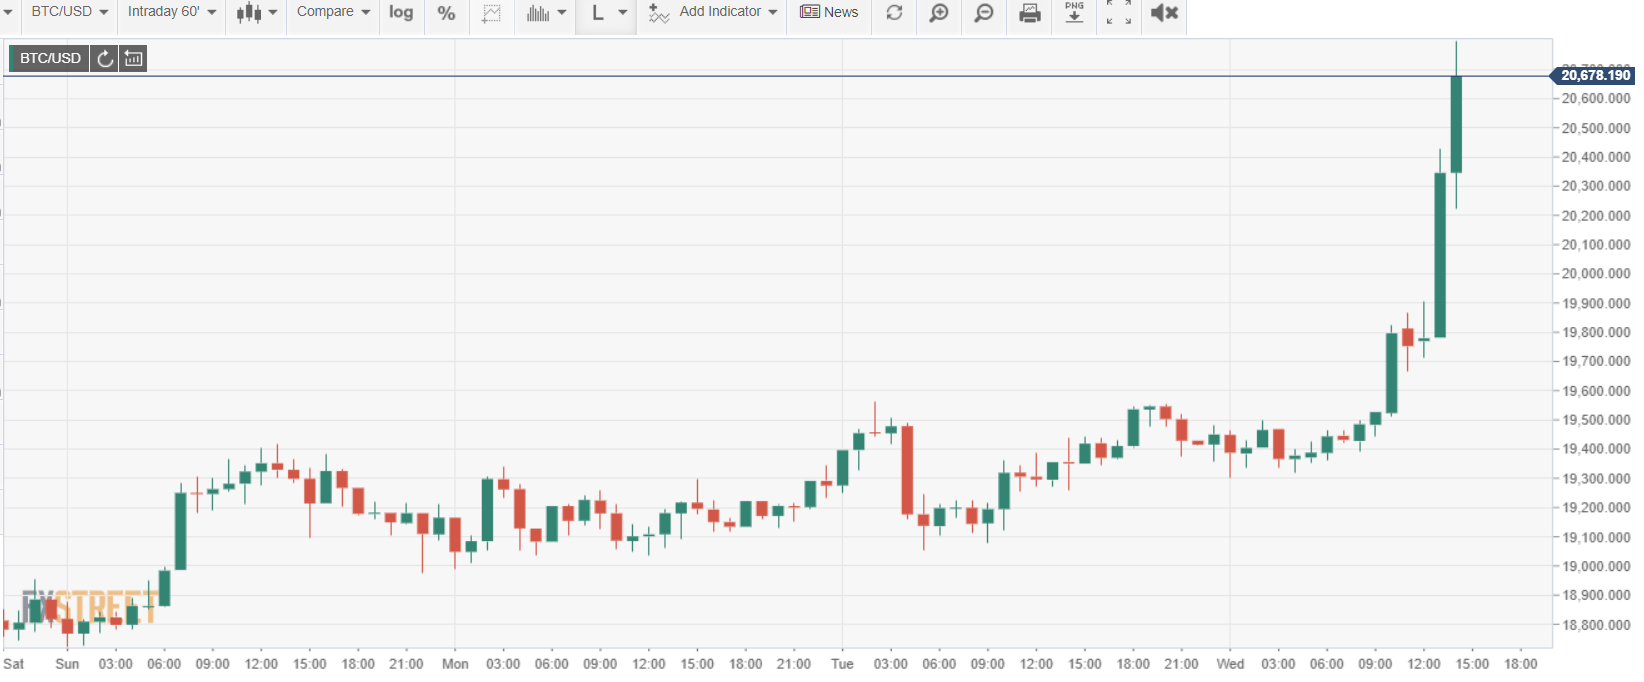
Task: Click the chart area selection tool icon
Action: pyautogui.click(x=491, y=13)
